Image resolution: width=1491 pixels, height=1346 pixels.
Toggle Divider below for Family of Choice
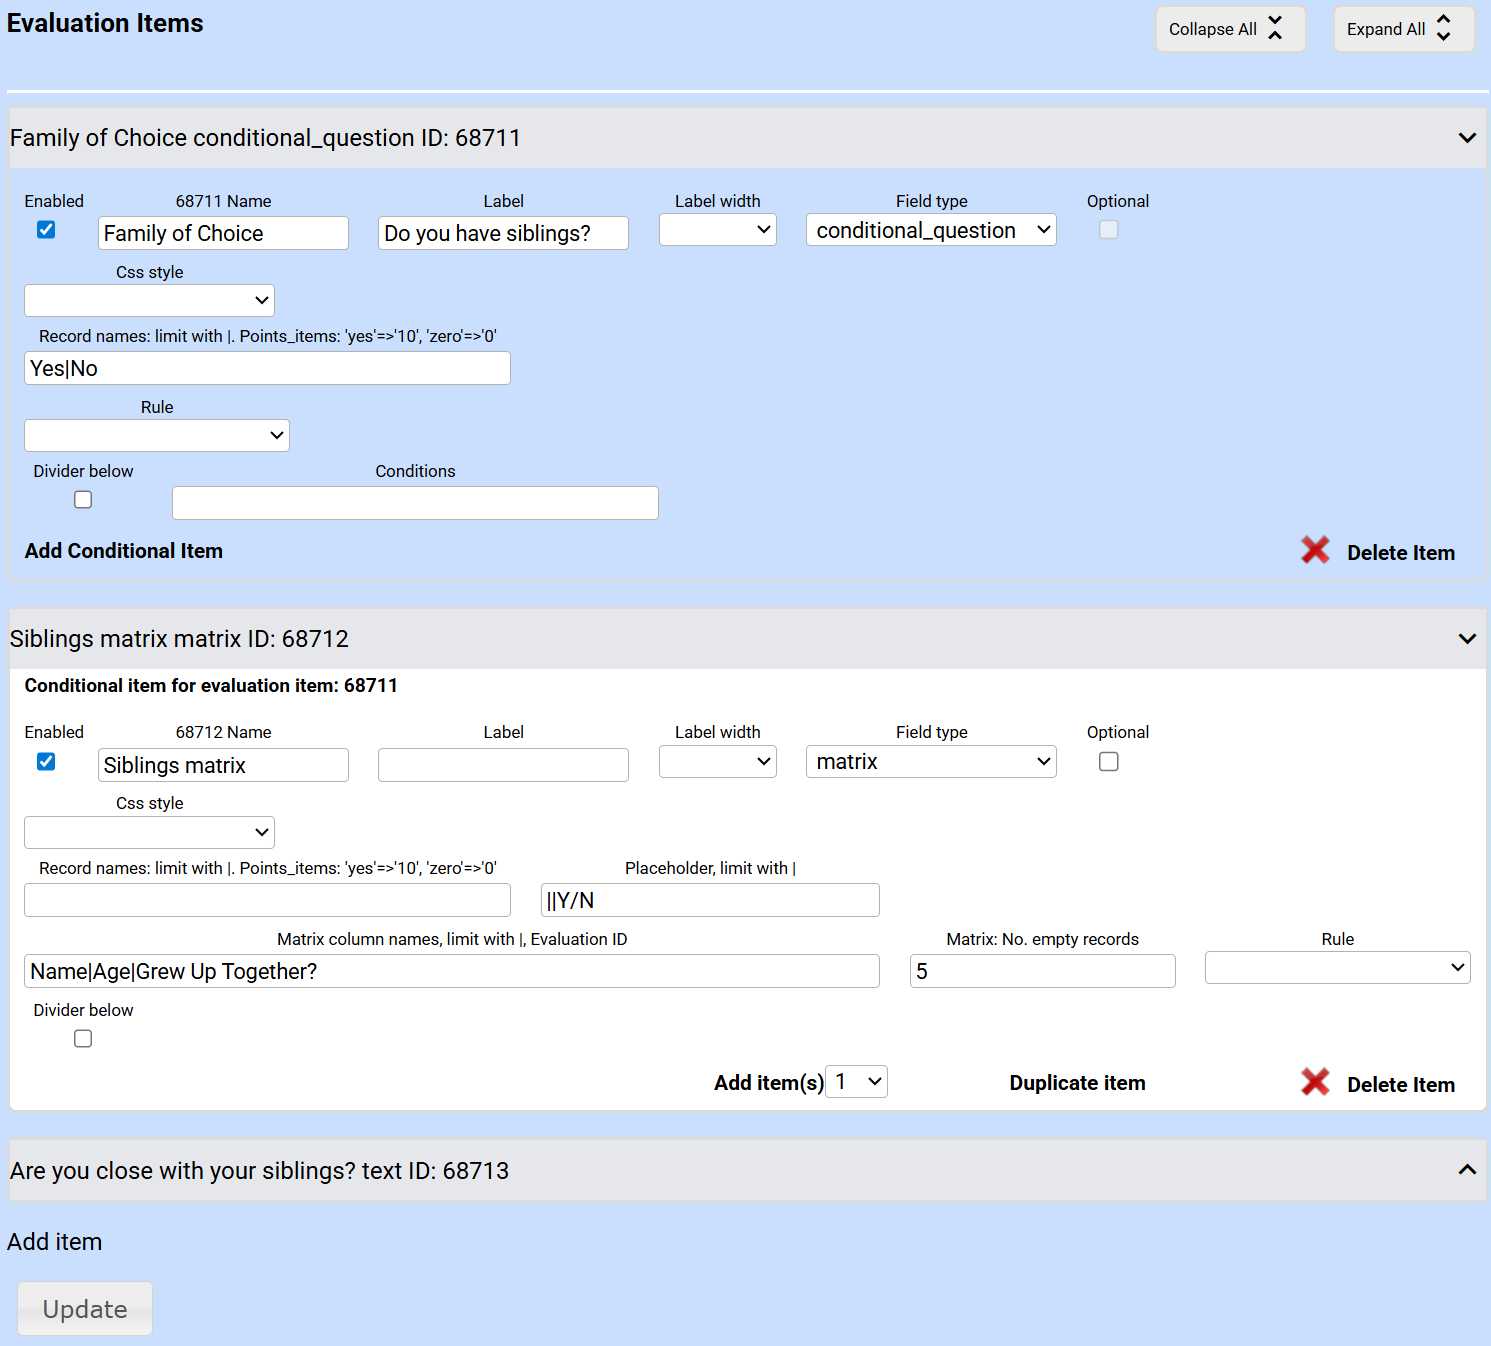coord(83,500)
